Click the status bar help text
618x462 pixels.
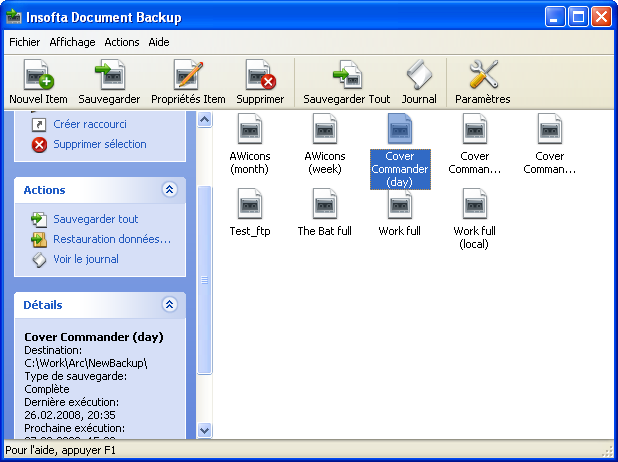(x=60, y=450)
